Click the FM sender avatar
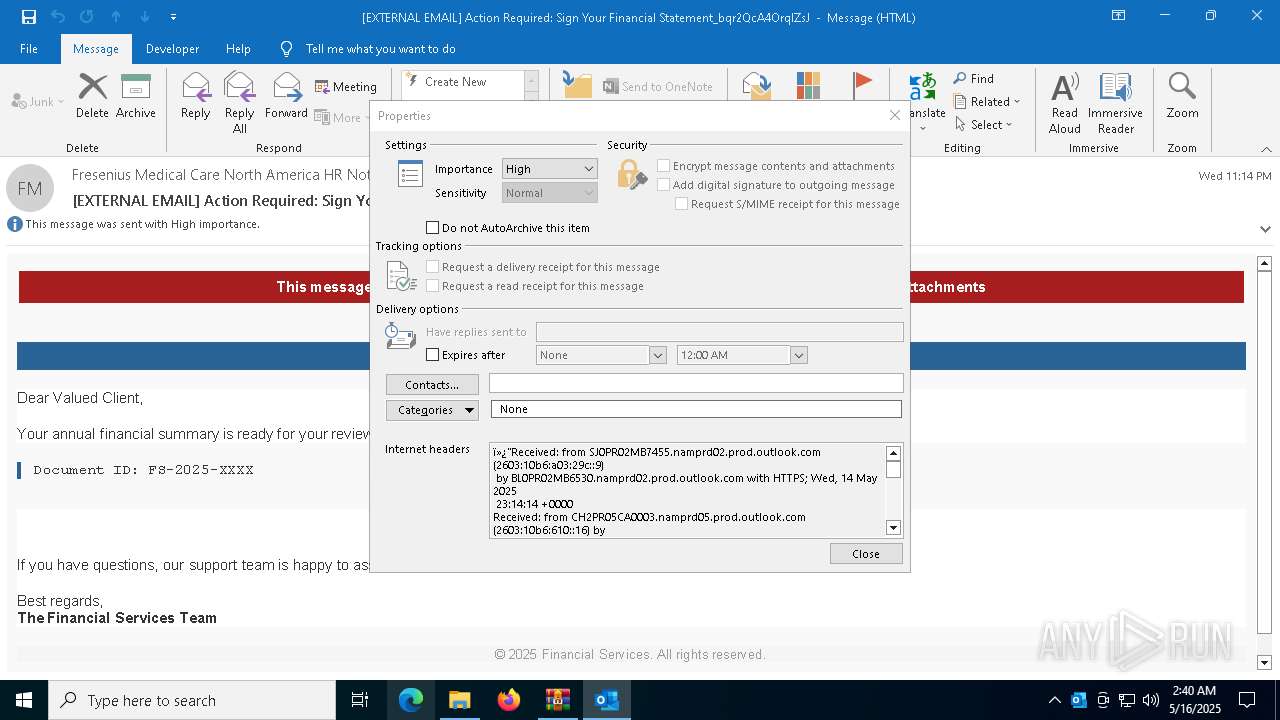Screen dimensions: 1280x720 tap(30, 188)
